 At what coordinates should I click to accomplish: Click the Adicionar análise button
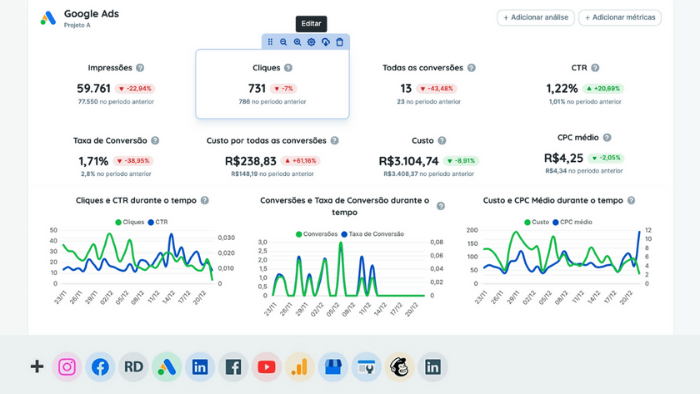536,17
